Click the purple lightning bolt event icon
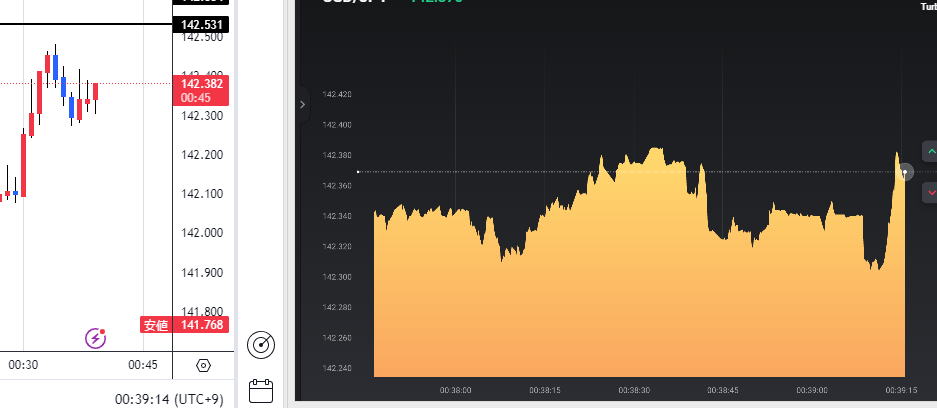Viewport: 937px width, 408px height. [96, 338]
